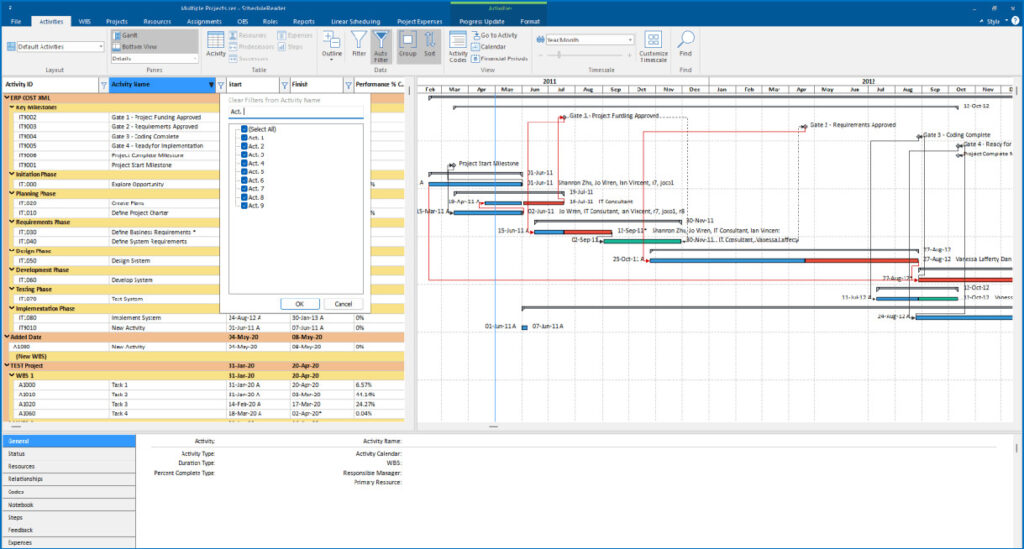The height and width of the screenshot is (549, 1024).
Task: Select the Gate 1 - Project Funding Approved row
Action: [x=204, y=118]
